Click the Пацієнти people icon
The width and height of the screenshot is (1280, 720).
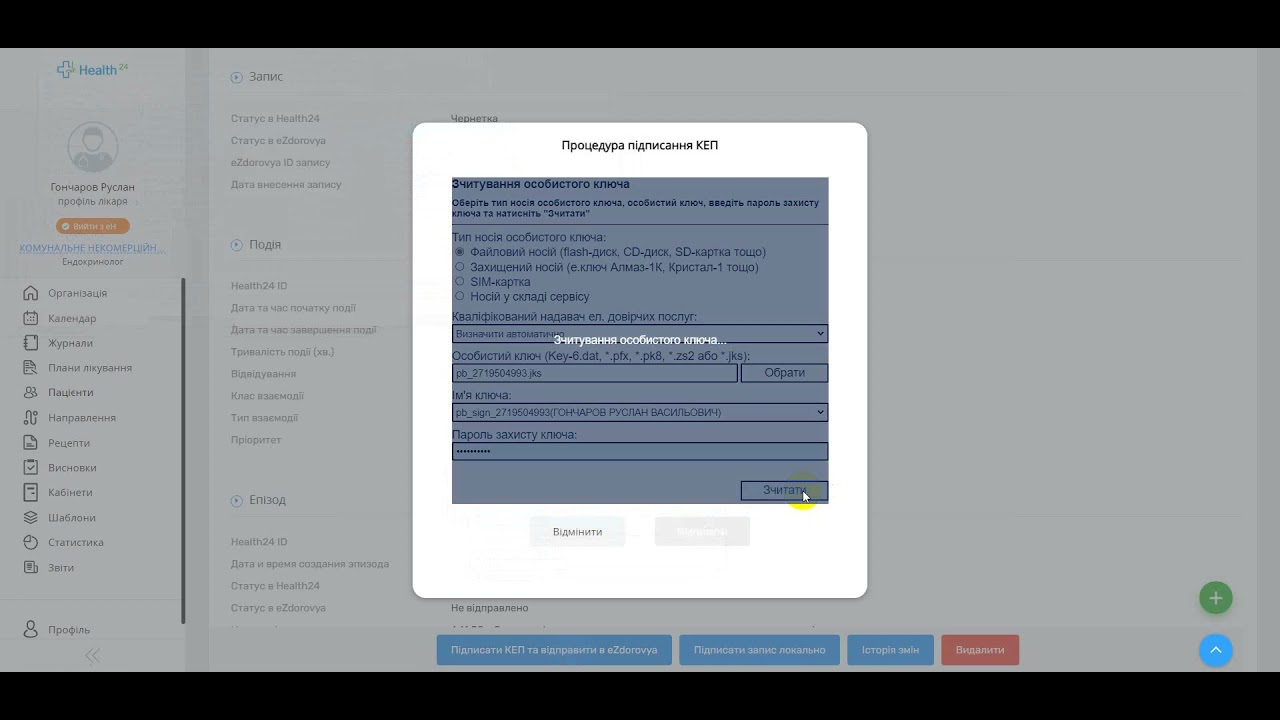coord(30,393)
